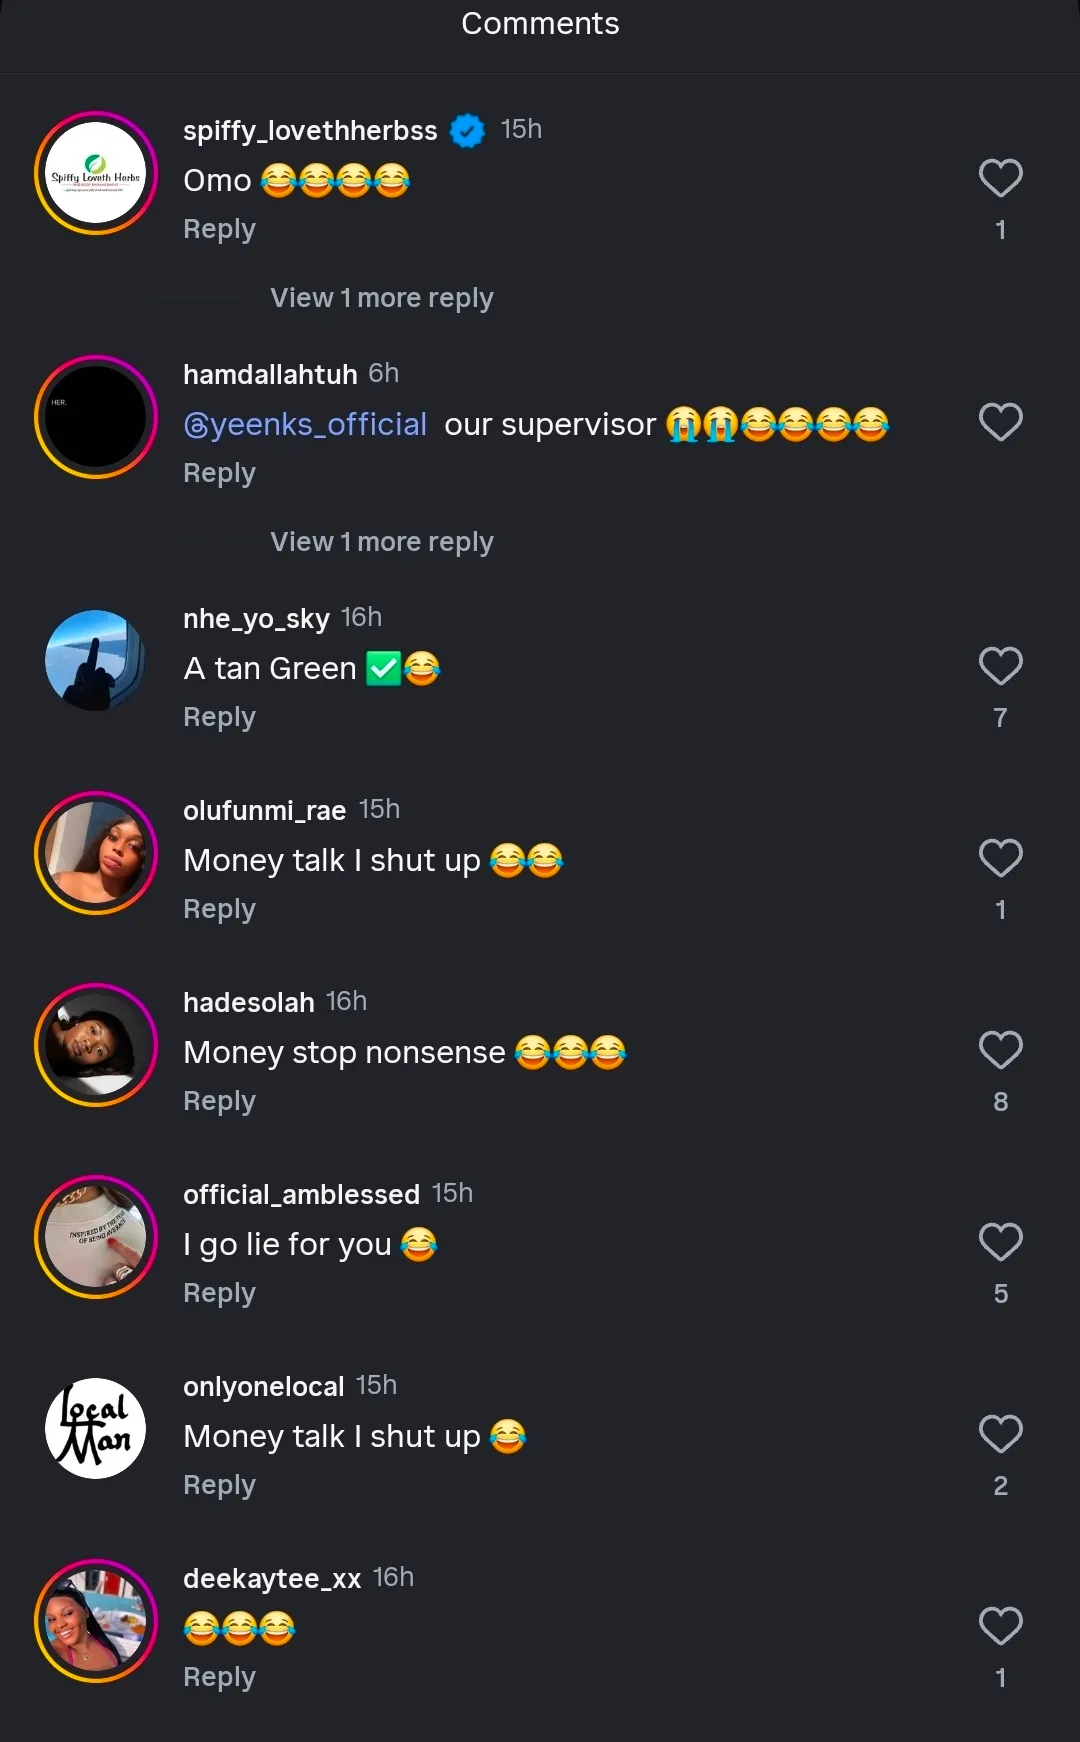Screen dimensions: 1080x1742
Task: Expand replies under spiffy_lovethherbss's comment
Action: [381, 298]
